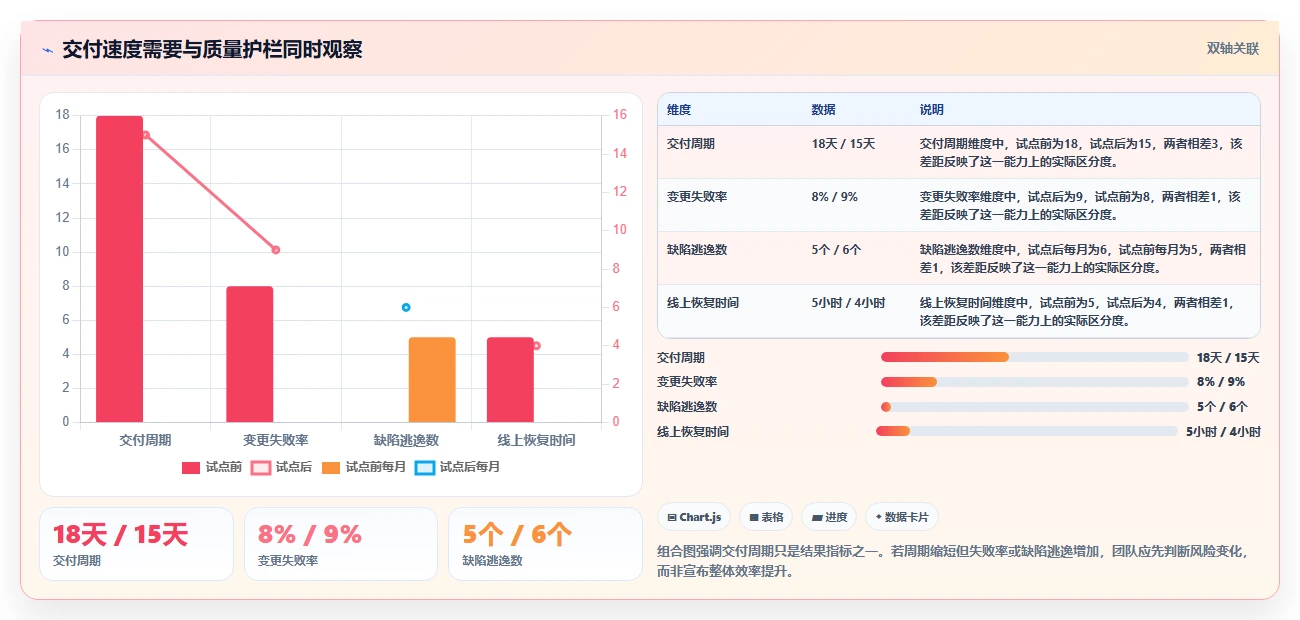Click the 交付周期 x-axis label
Viewport: 1300px width, 620px height.
pos(145,440)
